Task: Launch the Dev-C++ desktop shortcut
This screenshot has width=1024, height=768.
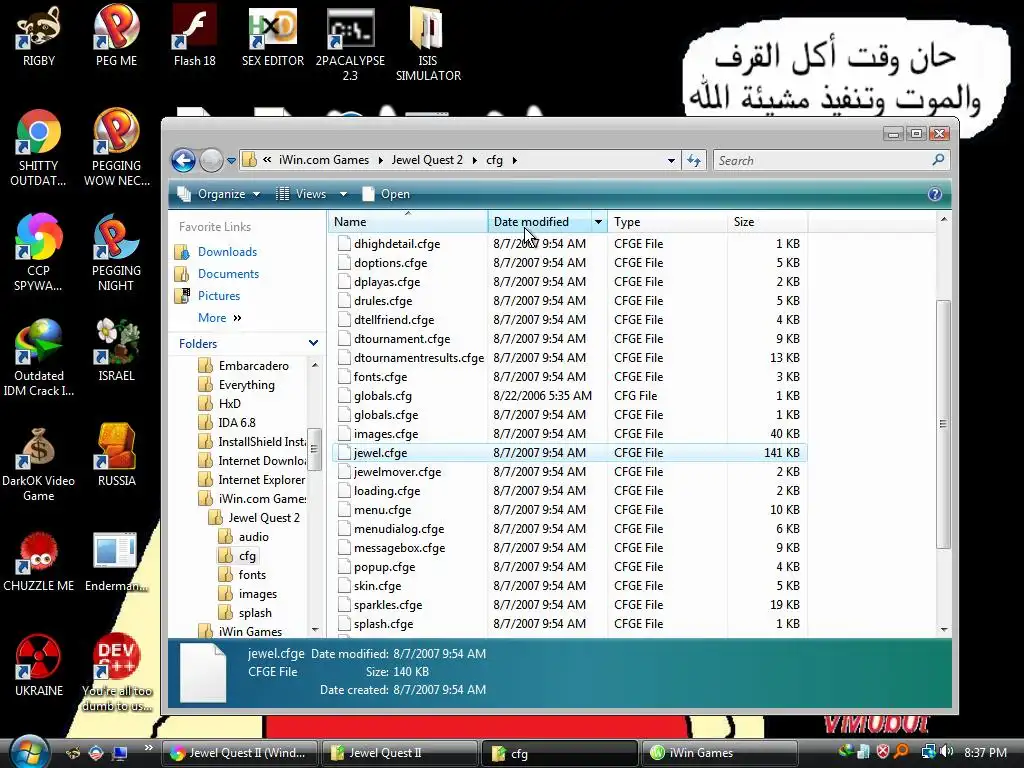Action: [116, 673]
